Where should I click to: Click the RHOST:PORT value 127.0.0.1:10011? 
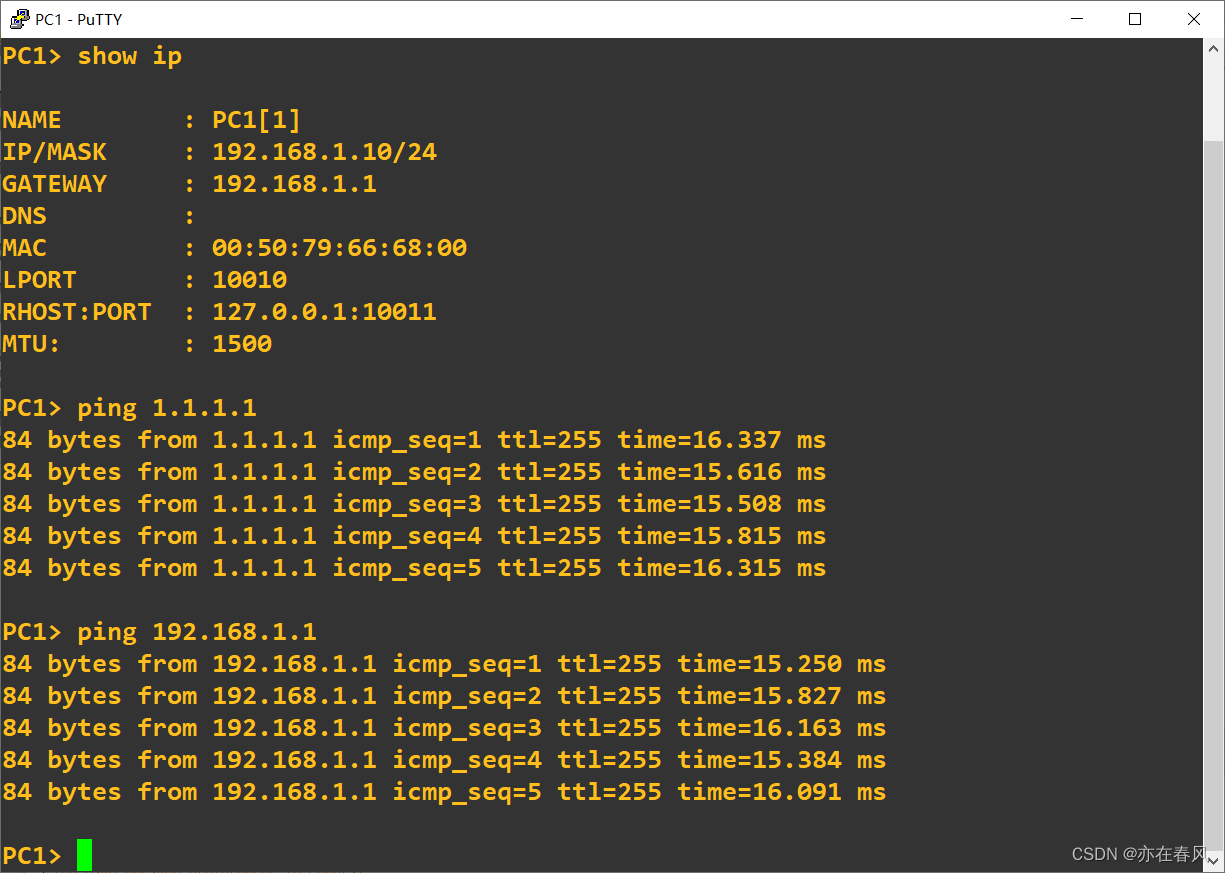point(324,312)
